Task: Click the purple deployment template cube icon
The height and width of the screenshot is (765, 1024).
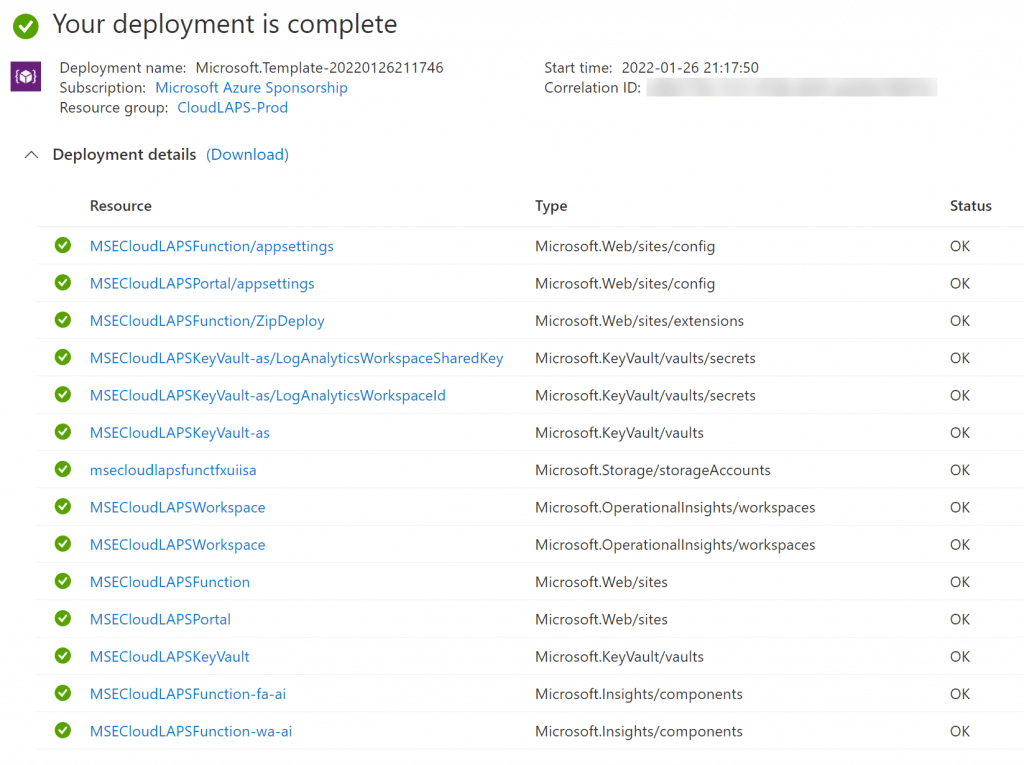Action: click(26, 76)
